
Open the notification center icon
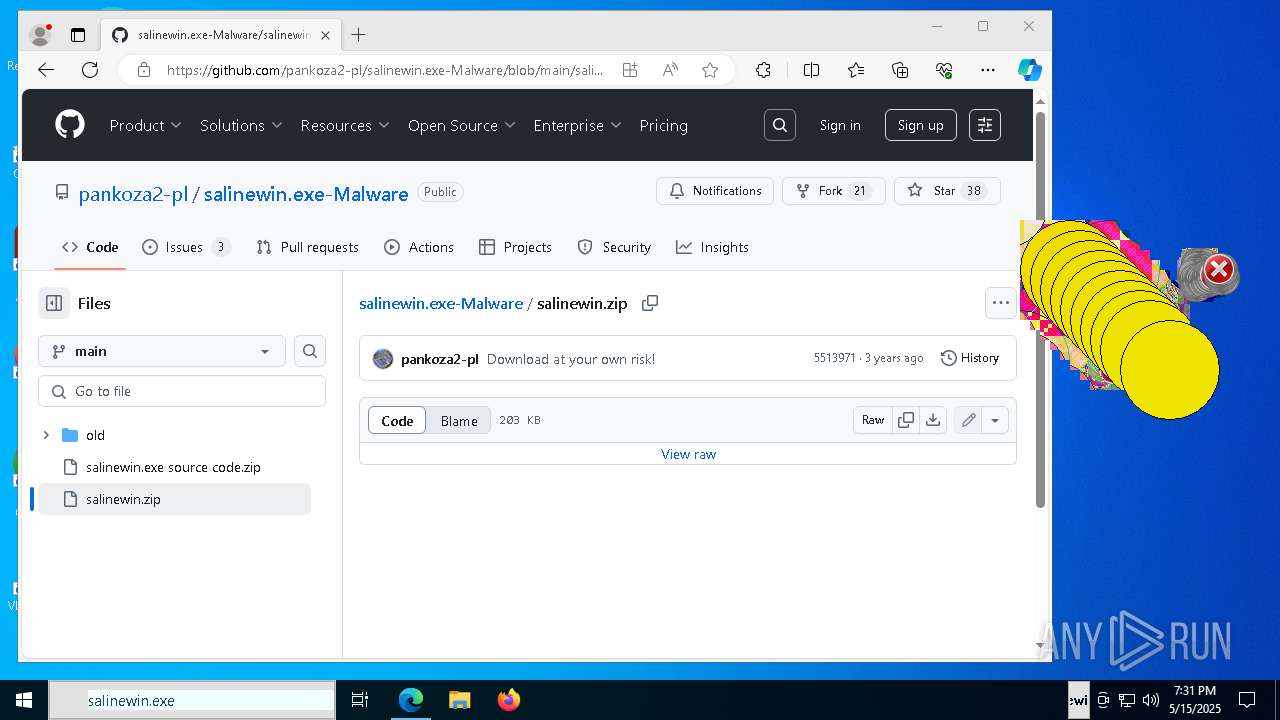[1247, 700]
